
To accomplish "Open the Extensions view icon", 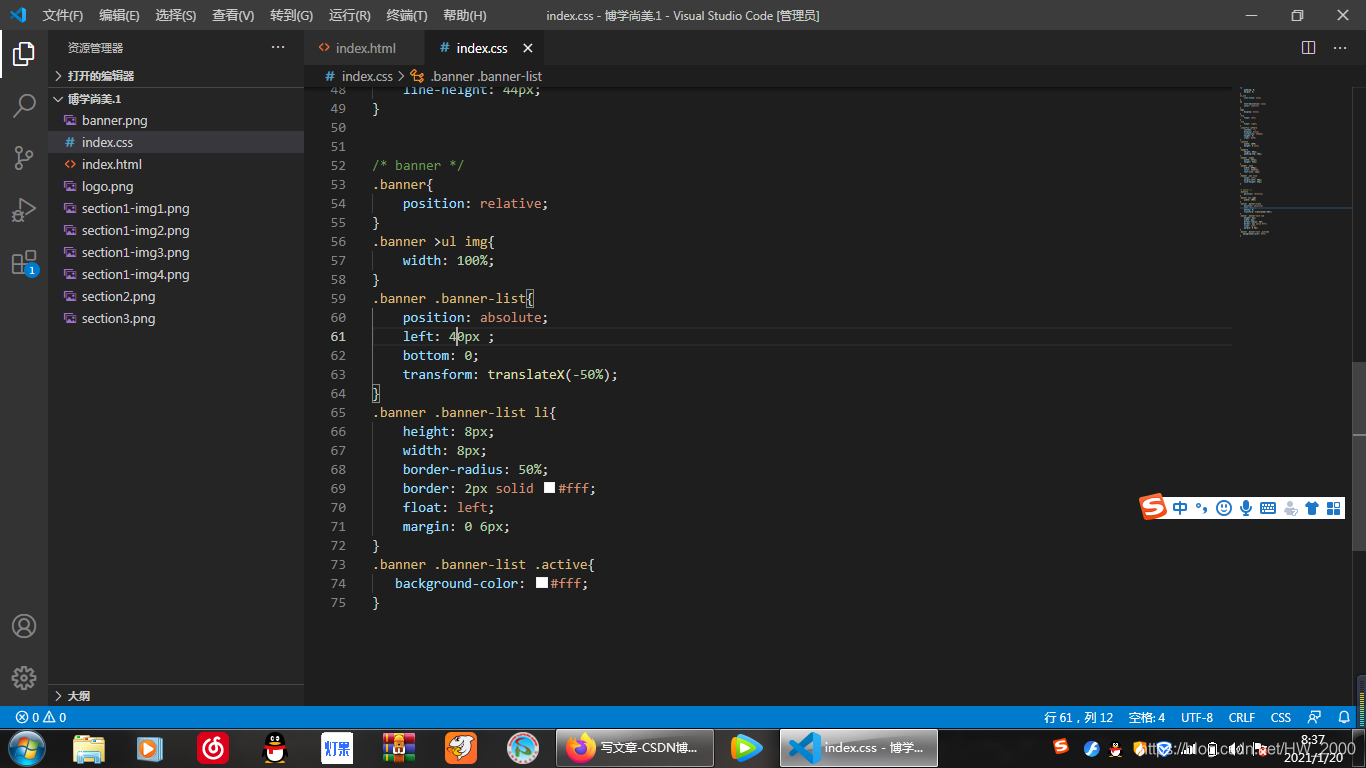I will point(24,263).
